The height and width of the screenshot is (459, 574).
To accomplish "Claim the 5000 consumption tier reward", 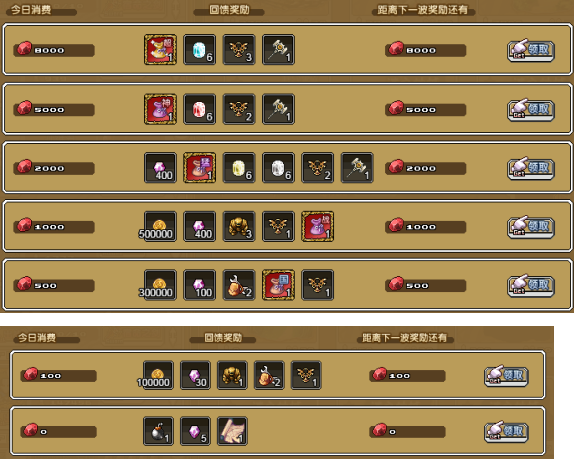I will (531, 109).
